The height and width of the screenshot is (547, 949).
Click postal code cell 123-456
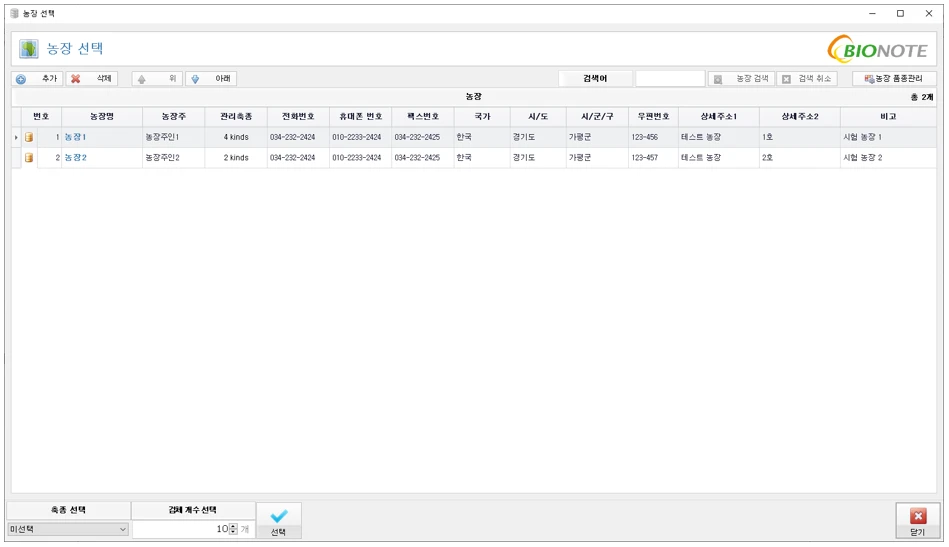(654, 137)
